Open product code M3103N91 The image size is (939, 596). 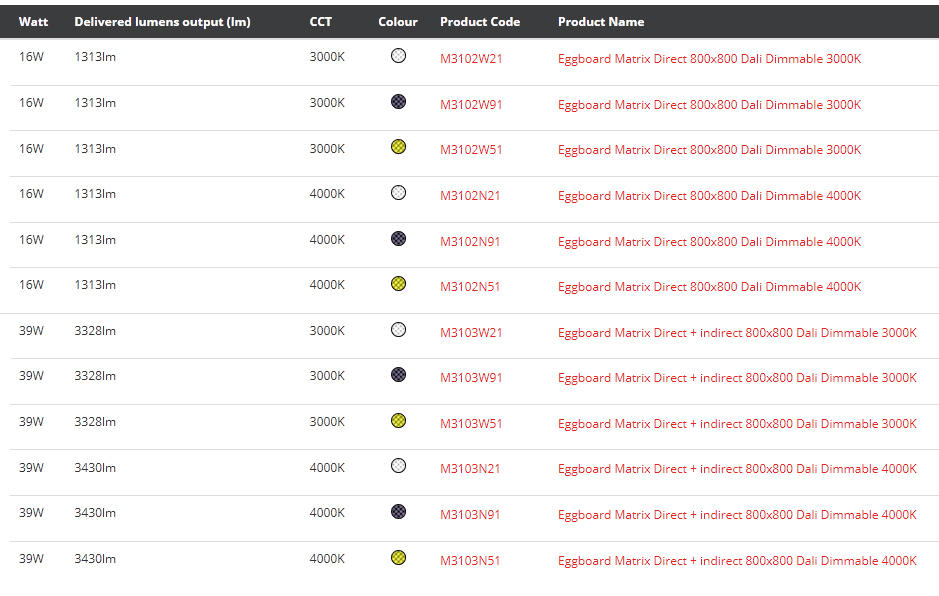point(470,515)
